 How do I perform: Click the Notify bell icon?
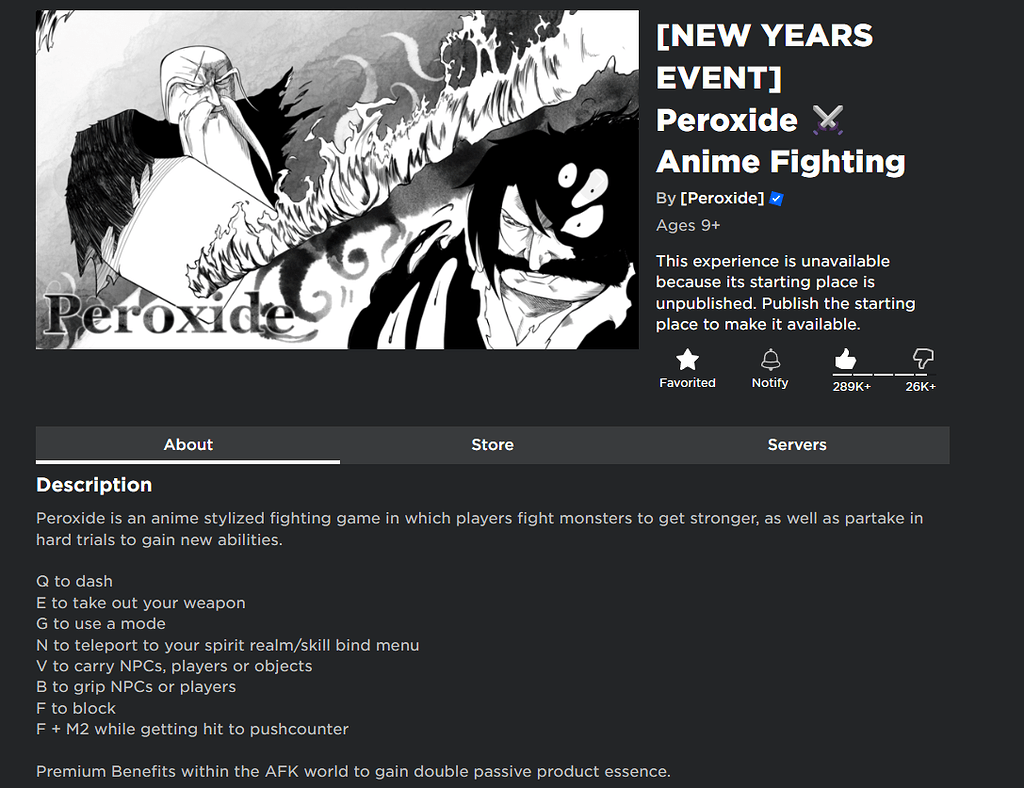pos(770,360)
